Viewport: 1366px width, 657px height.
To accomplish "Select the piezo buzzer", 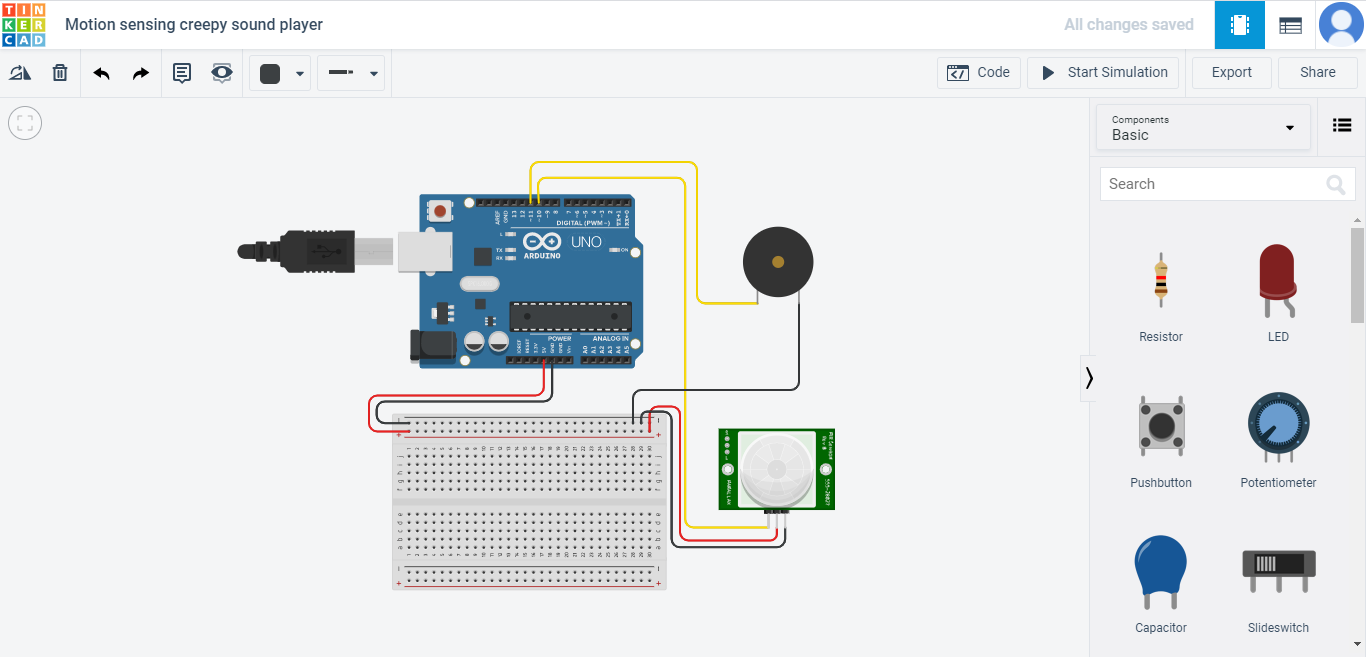I will coord(778,263).
